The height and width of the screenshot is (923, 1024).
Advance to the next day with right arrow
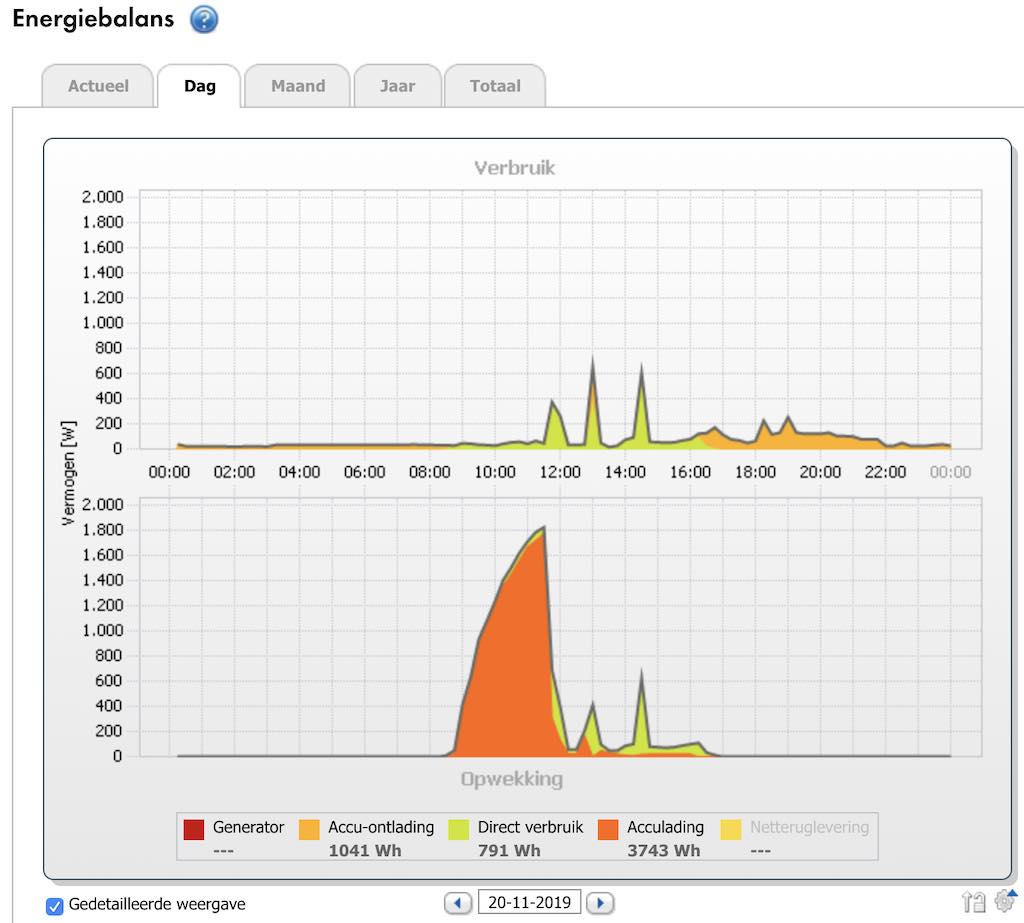pyautogui.click(x=599, y=903)
